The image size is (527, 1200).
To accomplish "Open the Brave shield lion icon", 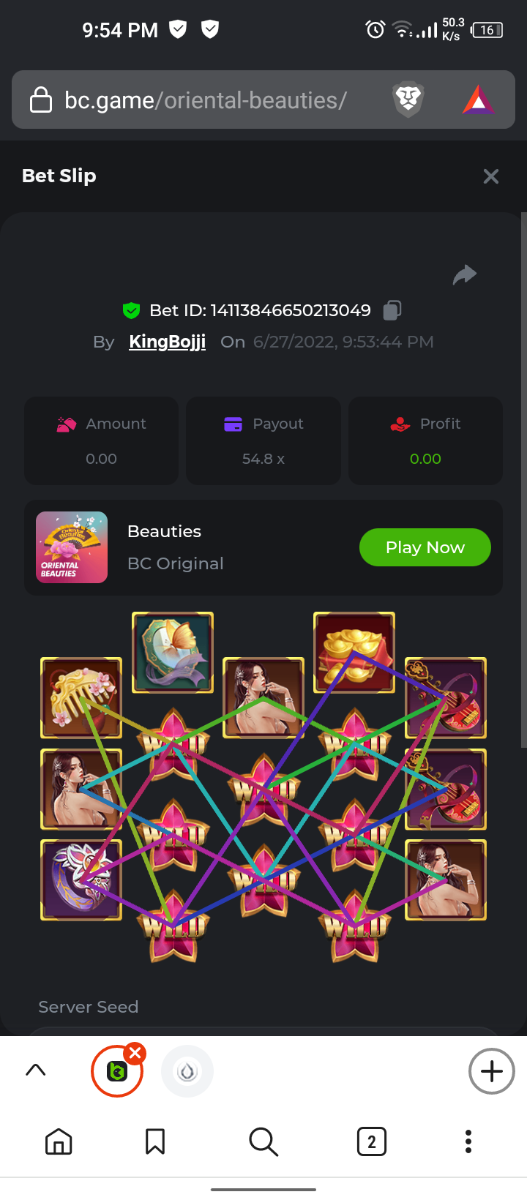I will (408, 100).
